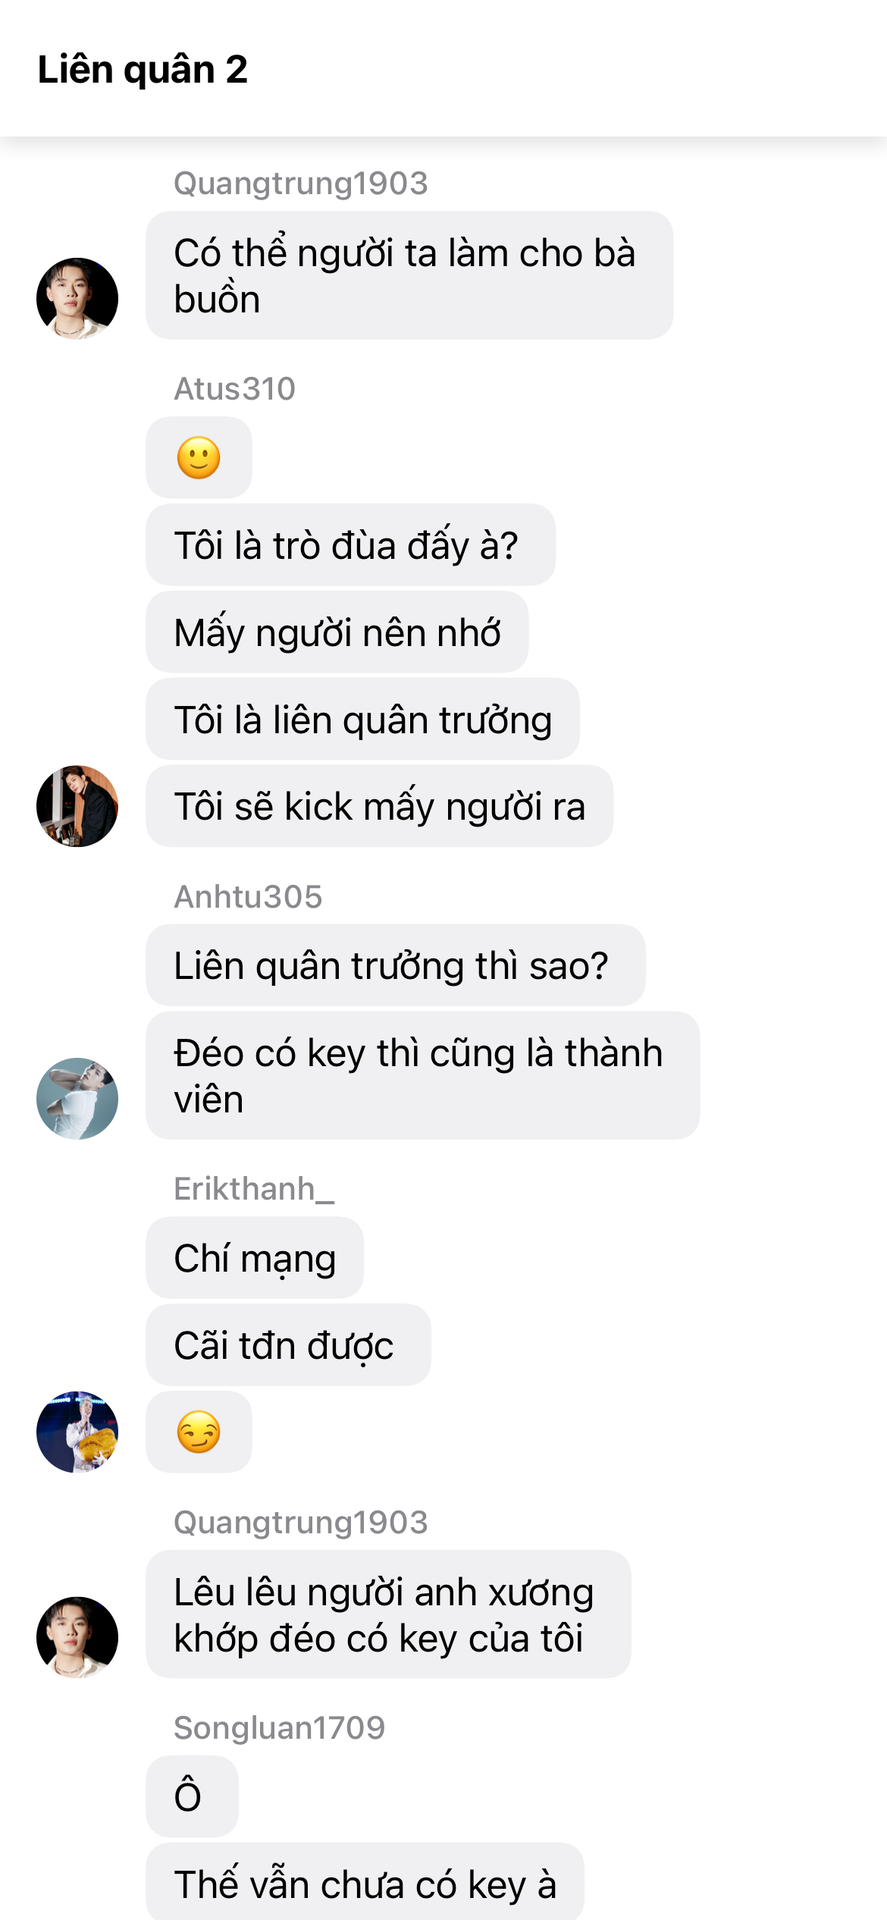Open the Songluan1709 username label

pyautogui.click(x=279, y=1727)
